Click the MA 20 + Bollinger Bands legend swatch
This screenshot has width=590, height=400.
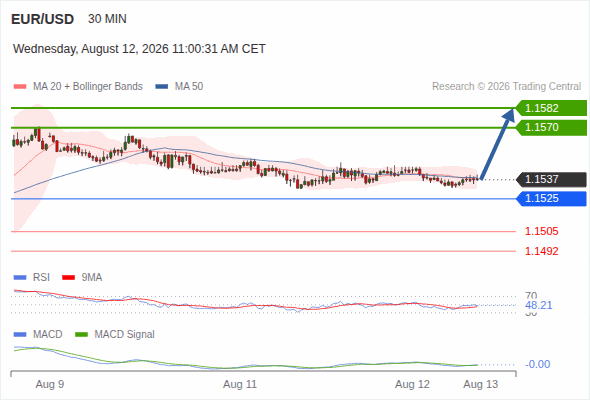pyautogui.click(x=20, y=87)
